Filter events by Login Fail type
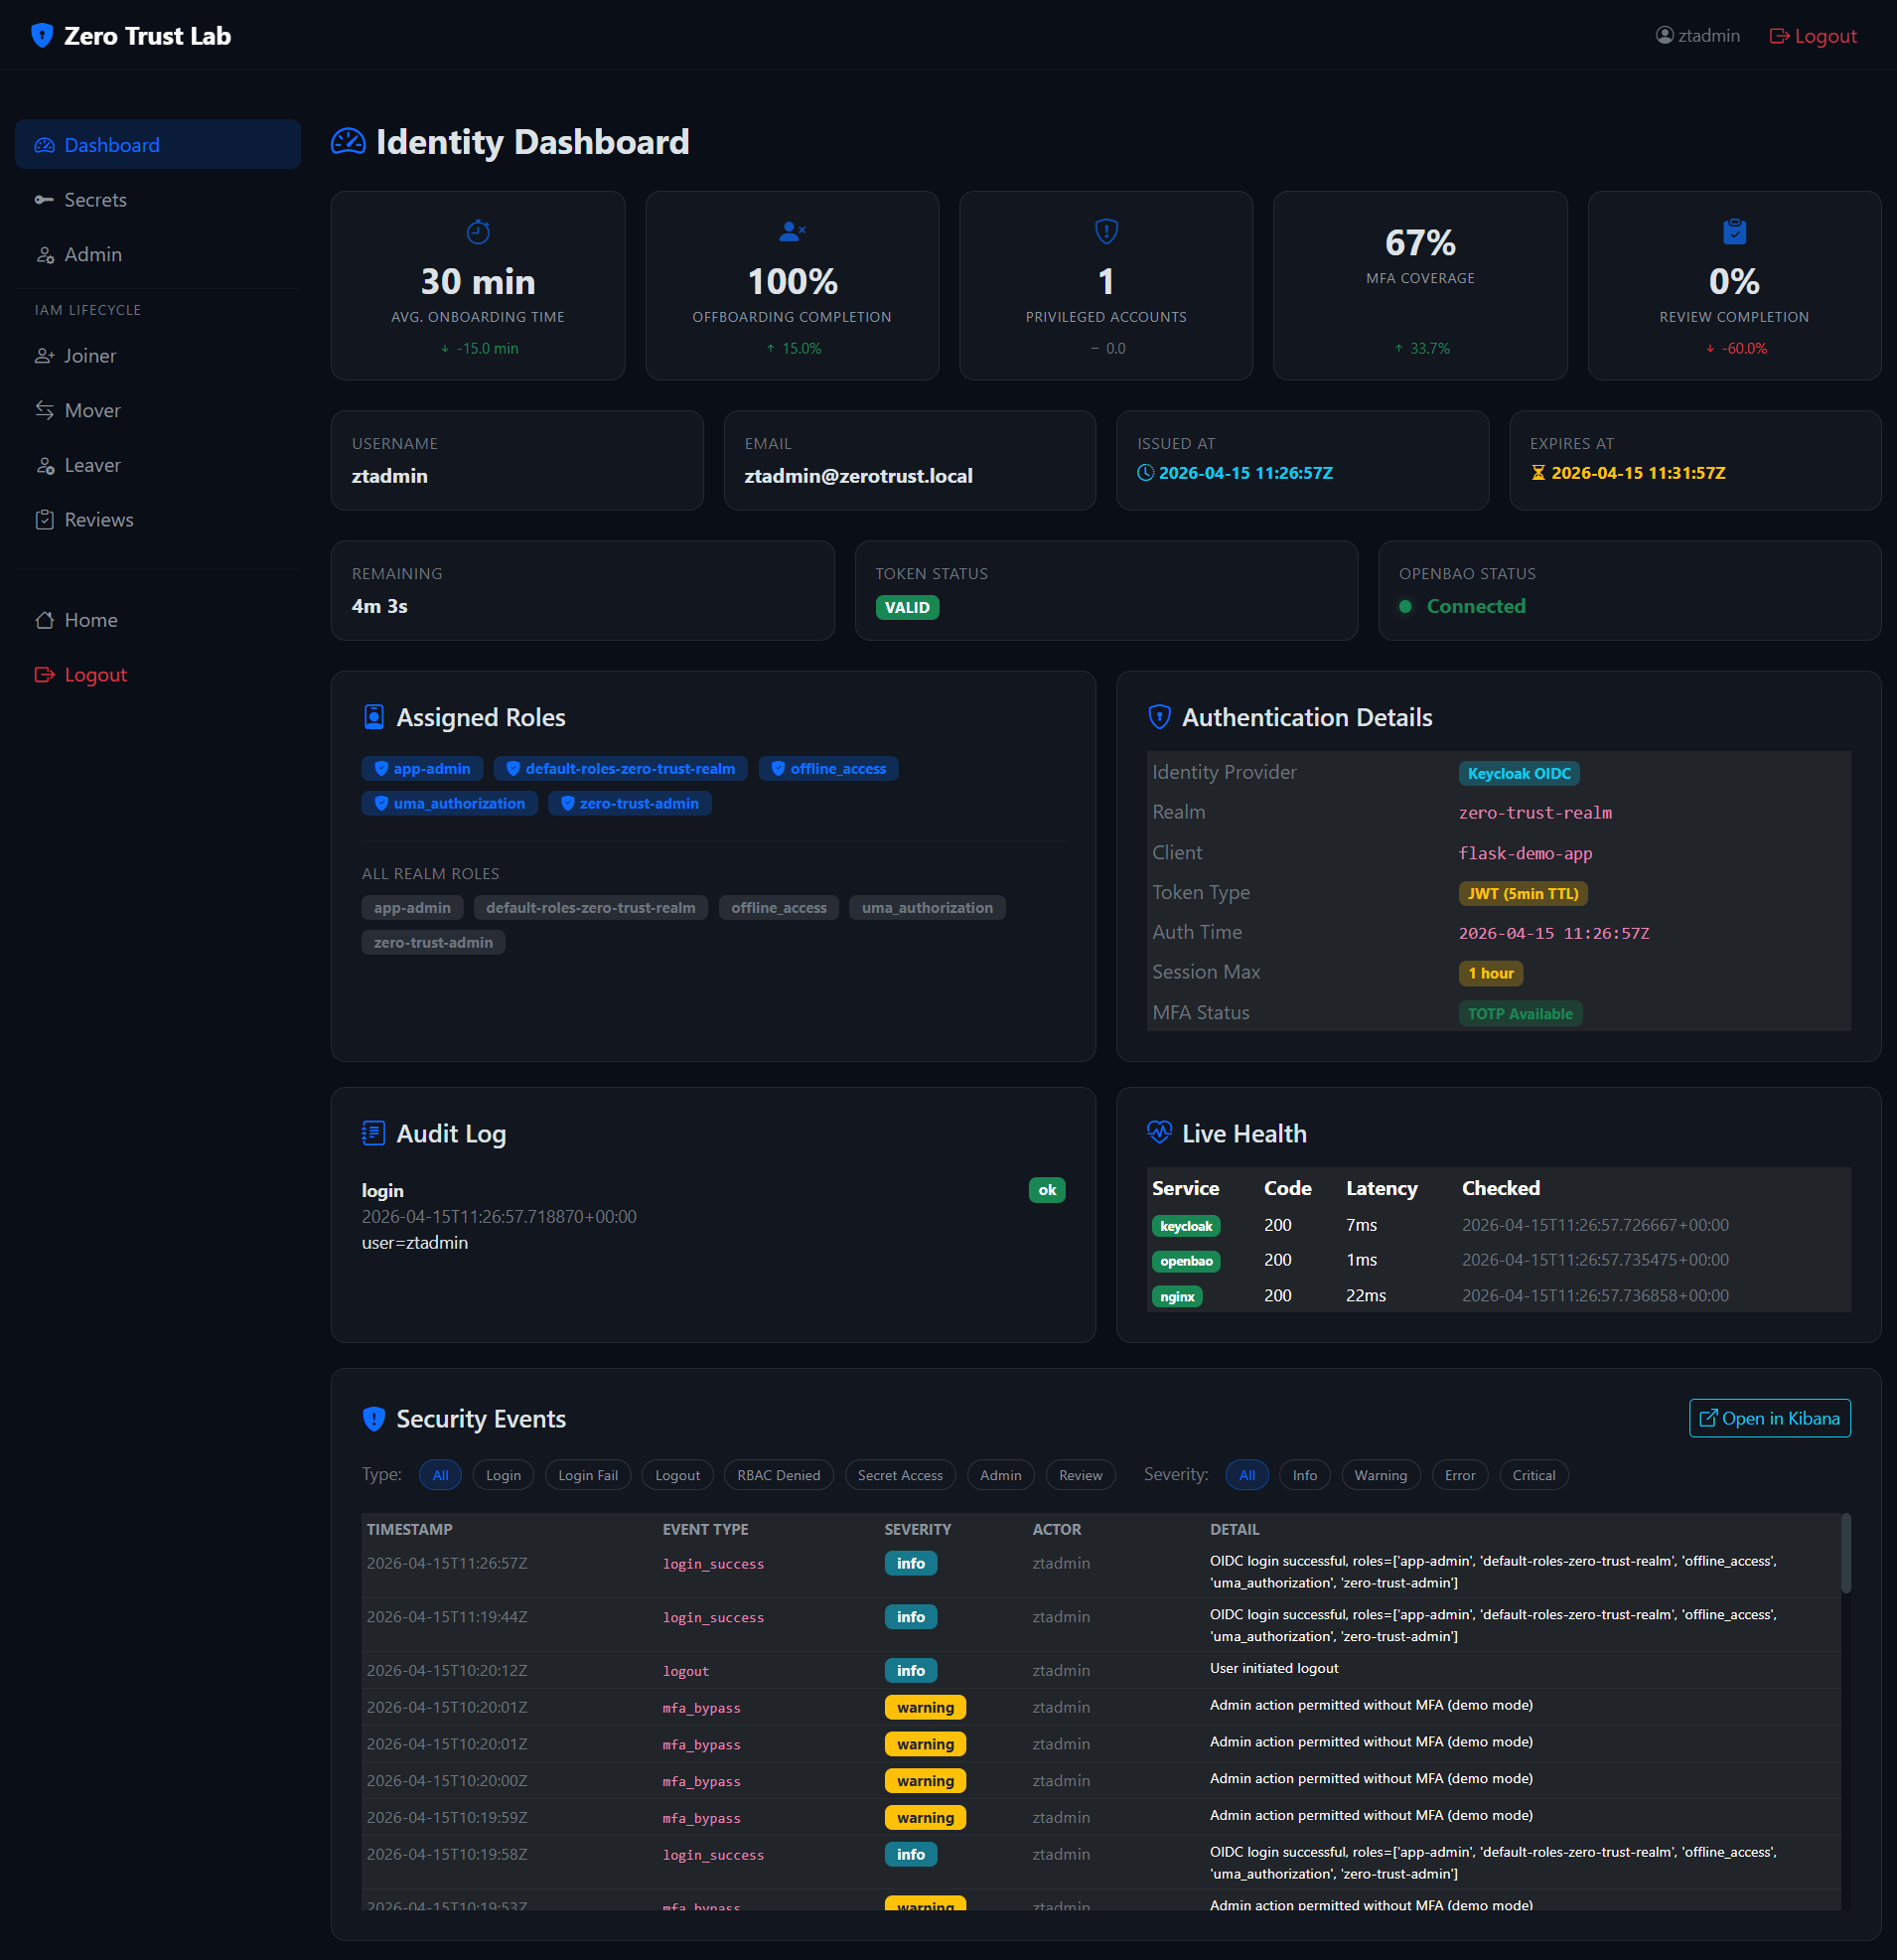 (588, 1475)
